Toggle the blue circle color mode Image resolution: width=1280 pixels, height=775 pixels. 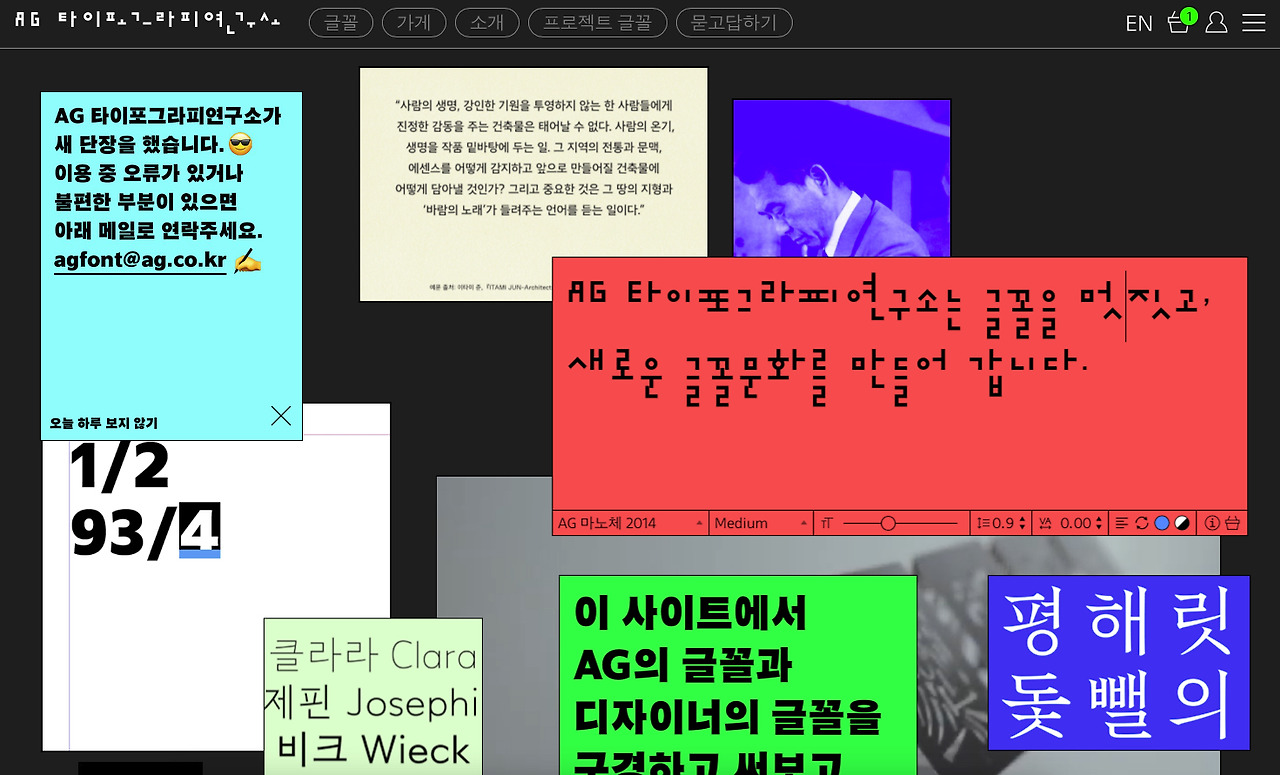(1161, 522)
